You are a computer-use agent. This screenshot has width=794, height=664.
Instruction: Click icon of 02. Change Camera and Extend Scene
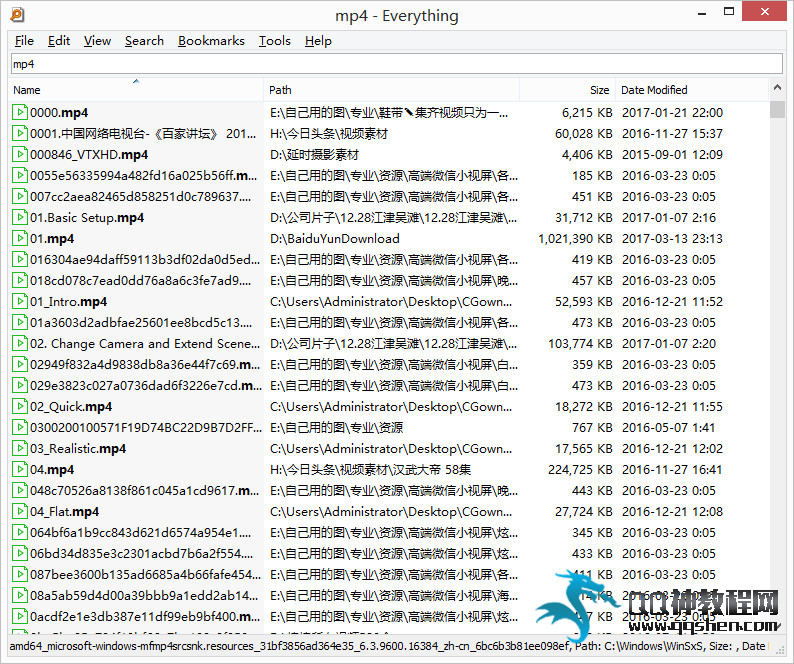[19, 343]
